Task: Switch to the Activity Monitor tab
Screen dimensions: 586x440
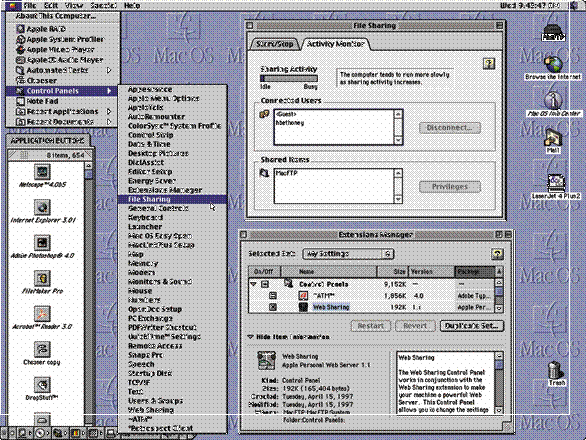Action: tap(335, 44)
